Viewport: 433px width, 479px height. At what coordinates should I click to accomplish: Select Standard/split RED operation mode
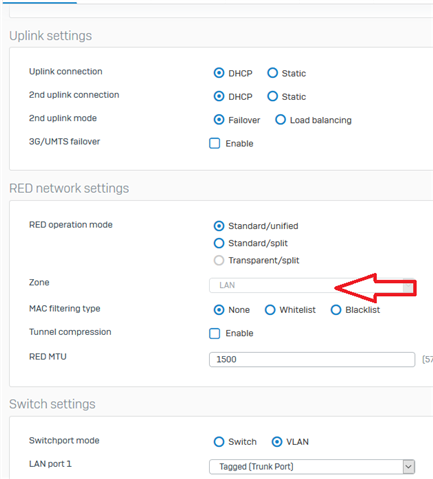(x=219, y=243)
